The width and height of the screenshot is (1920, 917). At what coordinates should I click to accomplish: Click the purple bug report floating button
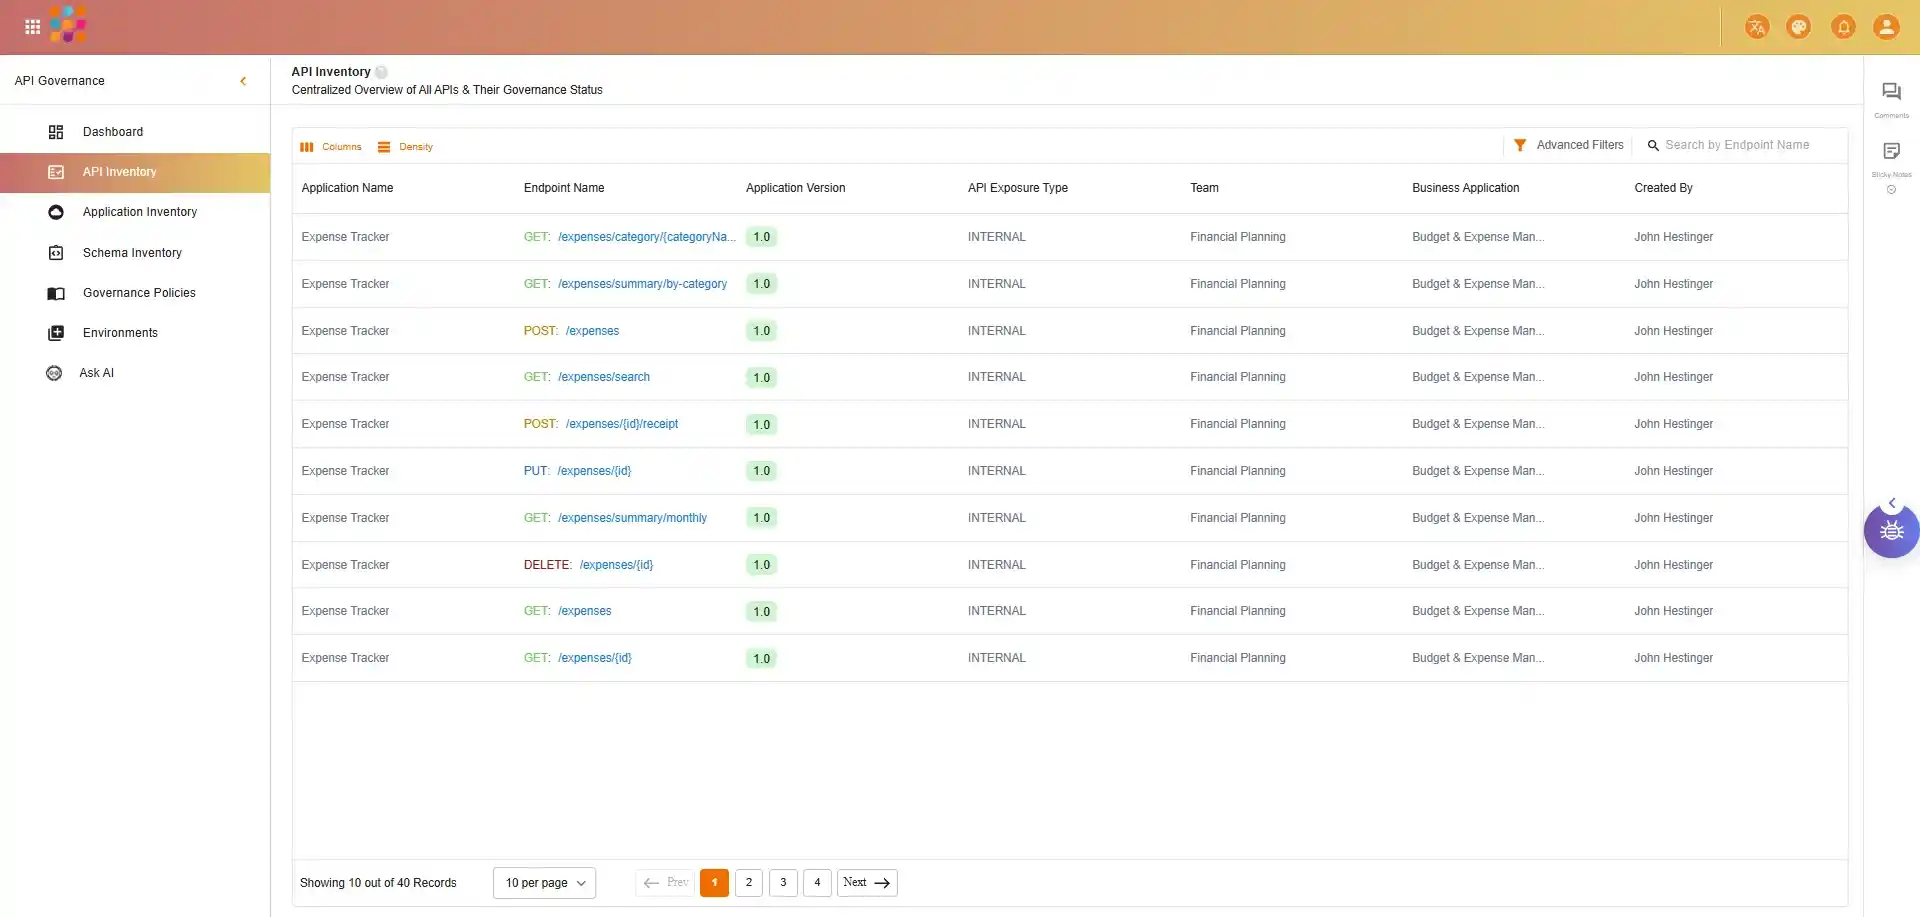pyautogui.click(x=1890, y=531)
